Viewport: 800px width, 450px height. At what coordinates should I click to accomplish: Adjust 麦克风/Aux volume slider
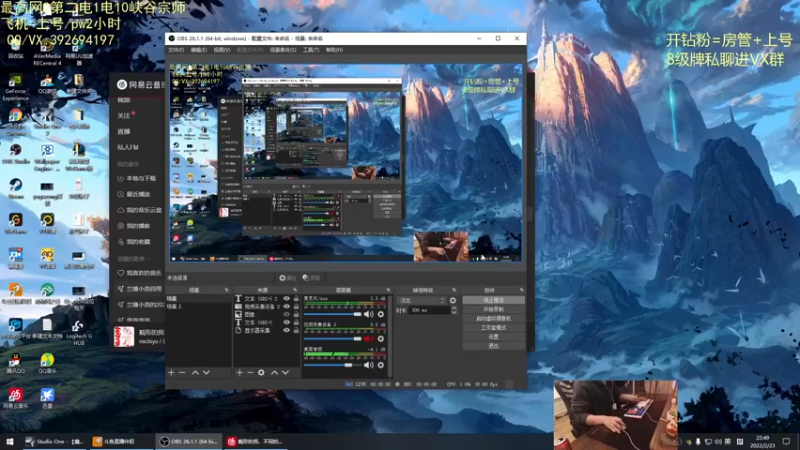pyautogui.click(x=333, y=314)
